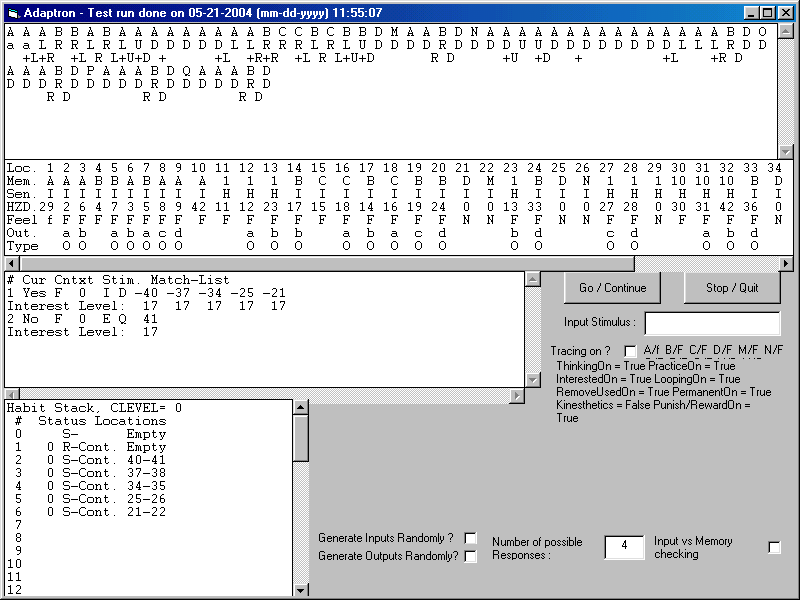
Task: Close the Adaptron window
Action: 784,13
